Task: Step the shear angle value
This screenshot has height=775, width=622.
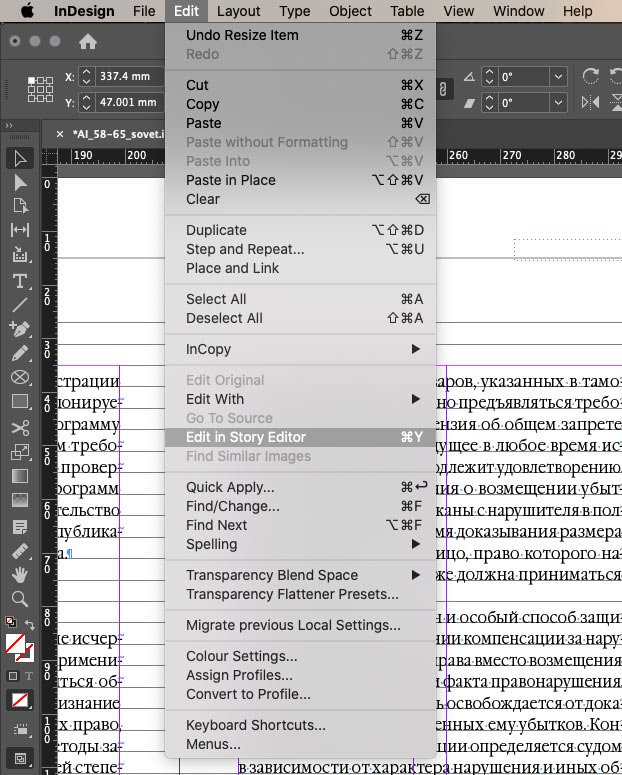Action: 489,103
